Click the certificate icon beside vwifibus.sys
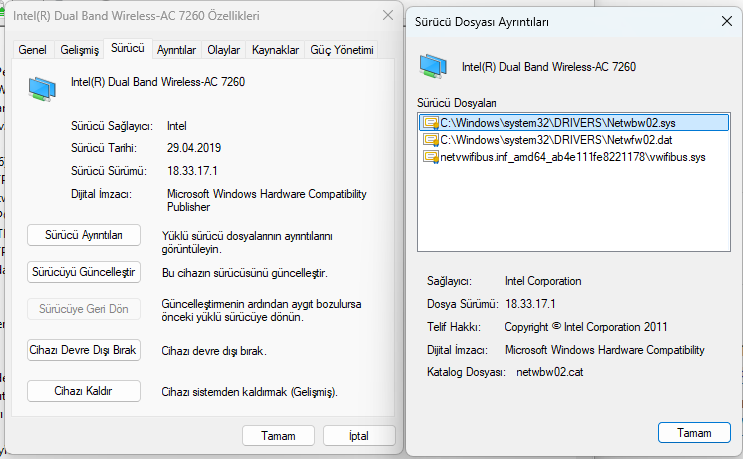Viewport: 743px width, 459px height. pos(431,157)
